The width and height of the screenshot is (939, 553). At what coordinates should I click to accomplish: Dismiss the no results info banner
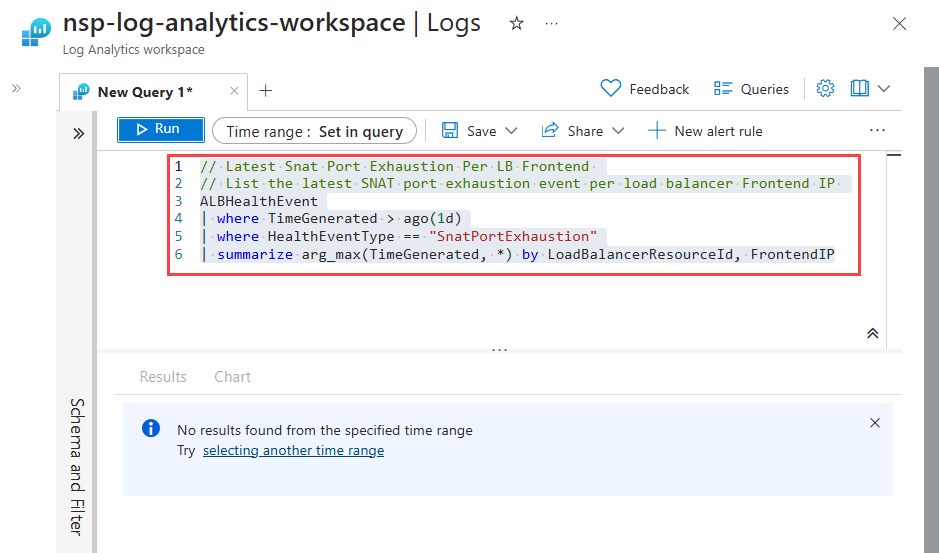tap(875, 423)
